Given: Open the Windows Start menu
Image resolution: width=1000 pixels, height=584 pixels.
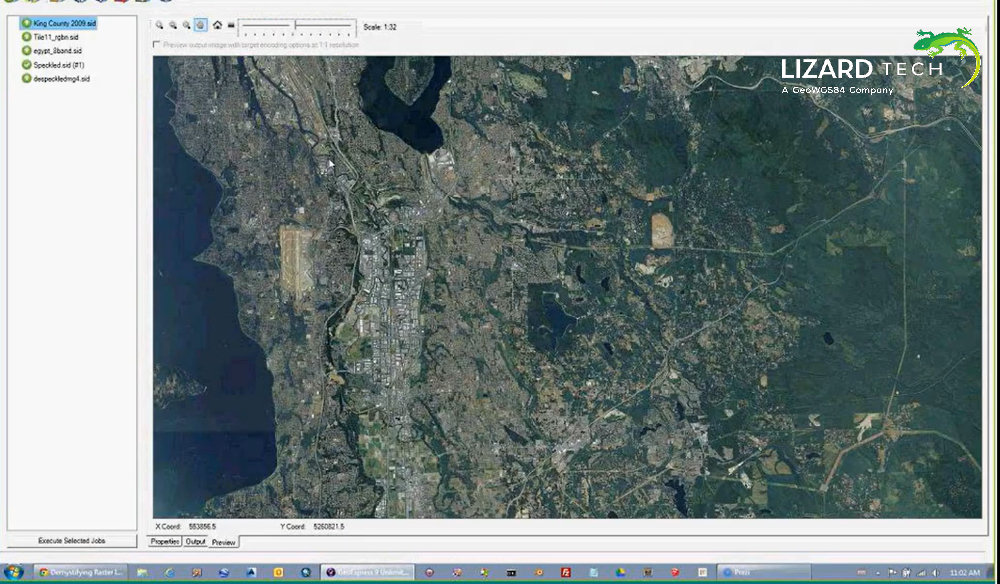Looking at the screenshot, I should coord(13,572).
